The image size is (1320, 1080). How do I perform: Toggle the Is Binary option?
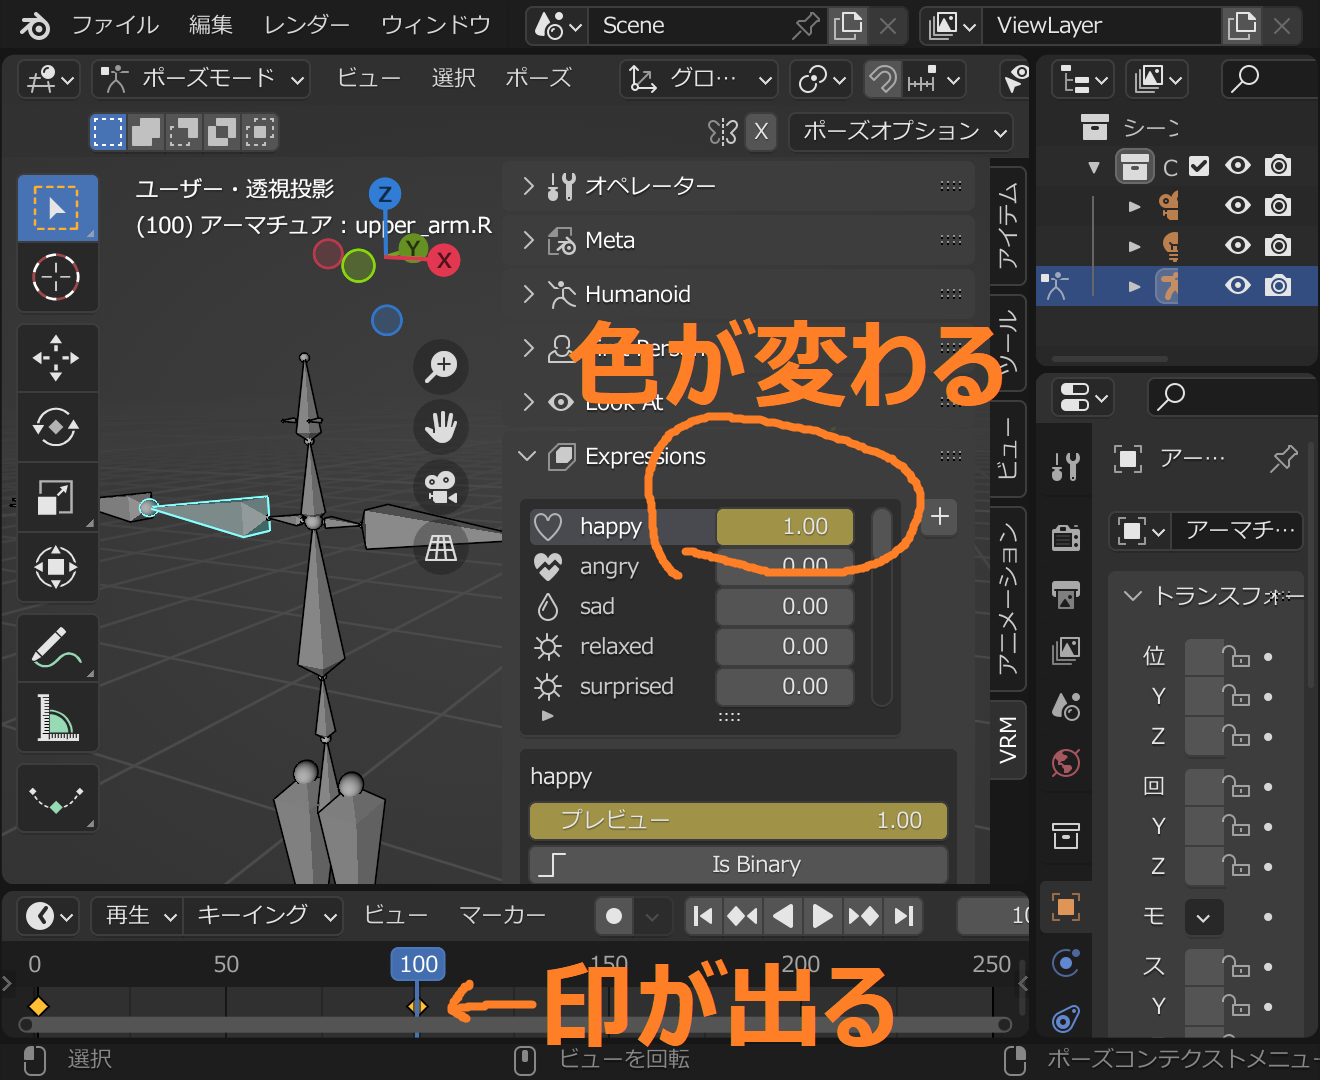coord(738,864)
